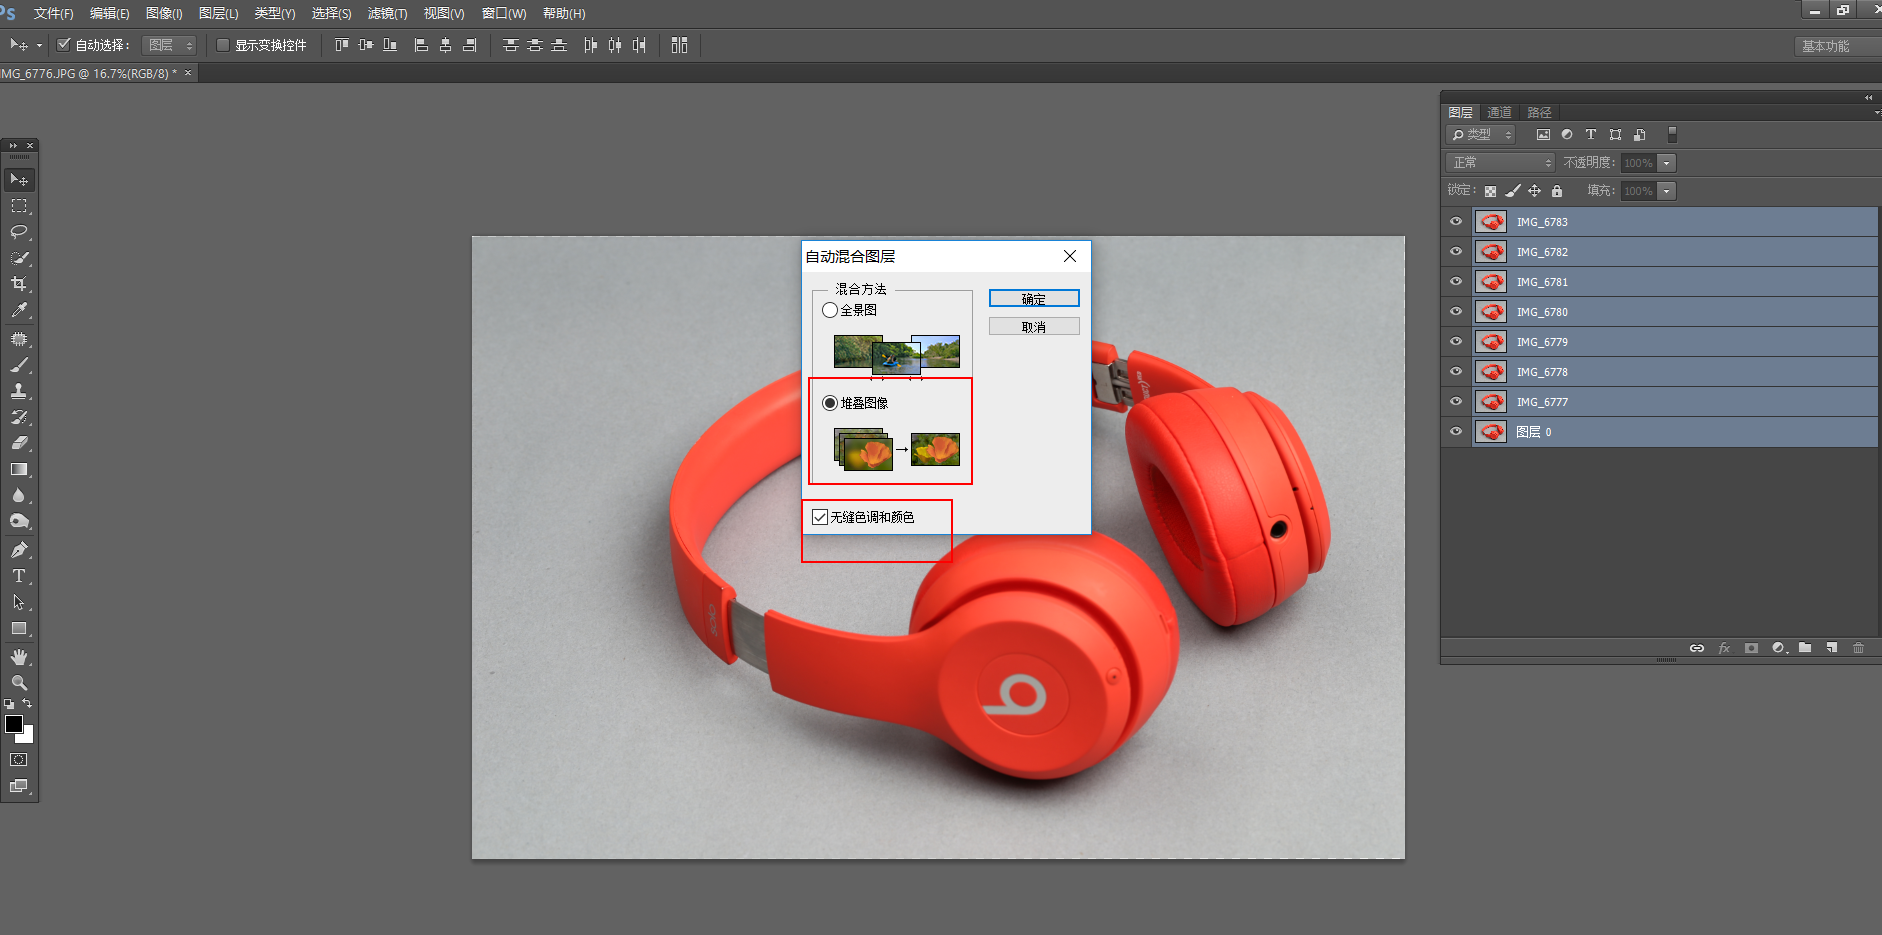Select the Panorama radio option

830,310
